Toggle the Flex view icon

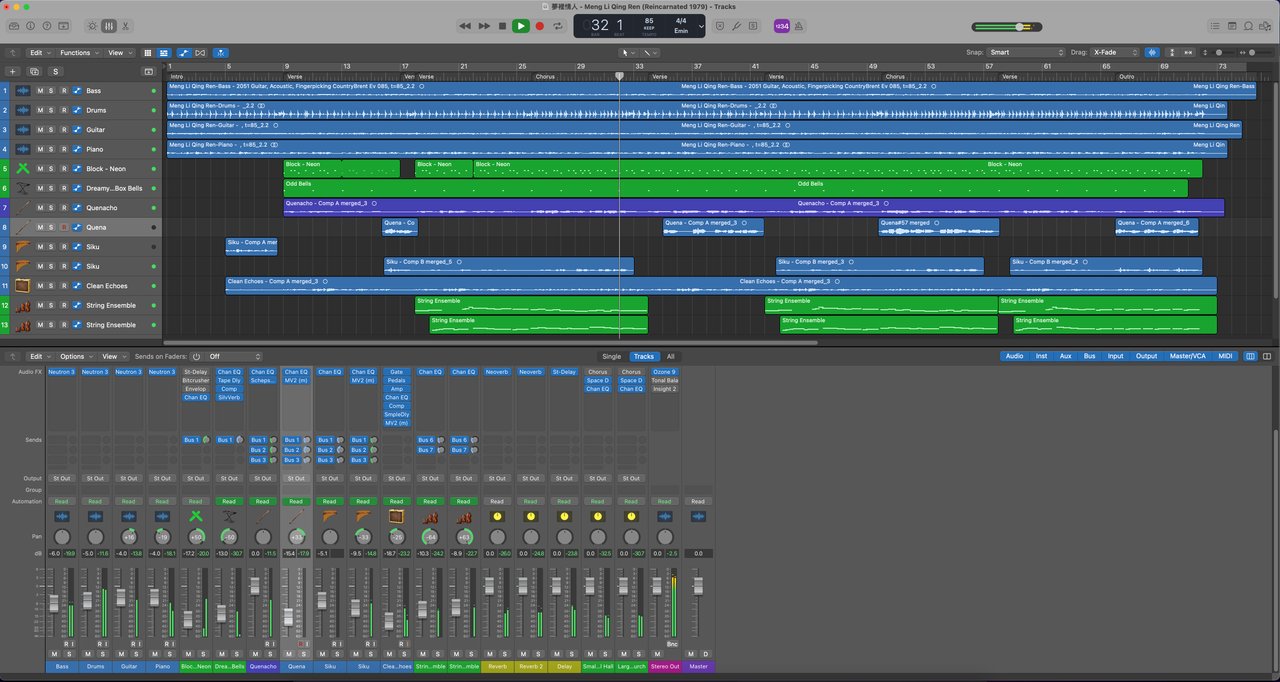(x=201, y=52)
